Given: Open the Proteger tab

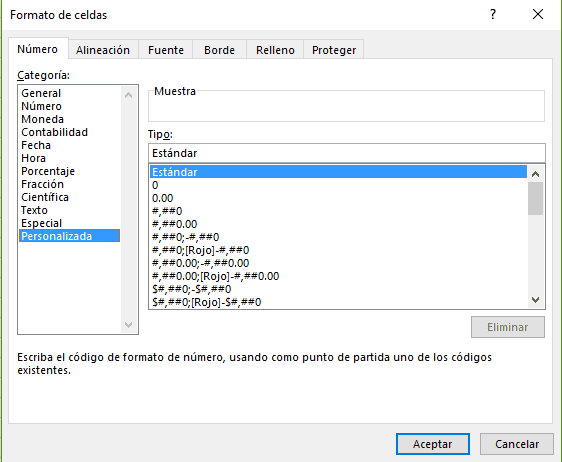Looking at the screenshot, I should pyautogui.click(x=334, y=50).
